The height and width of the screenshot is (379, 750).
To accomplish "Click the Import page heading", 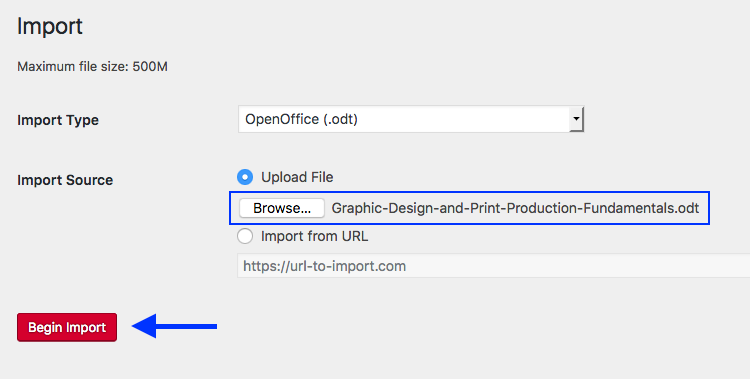I will click(50, 26).
